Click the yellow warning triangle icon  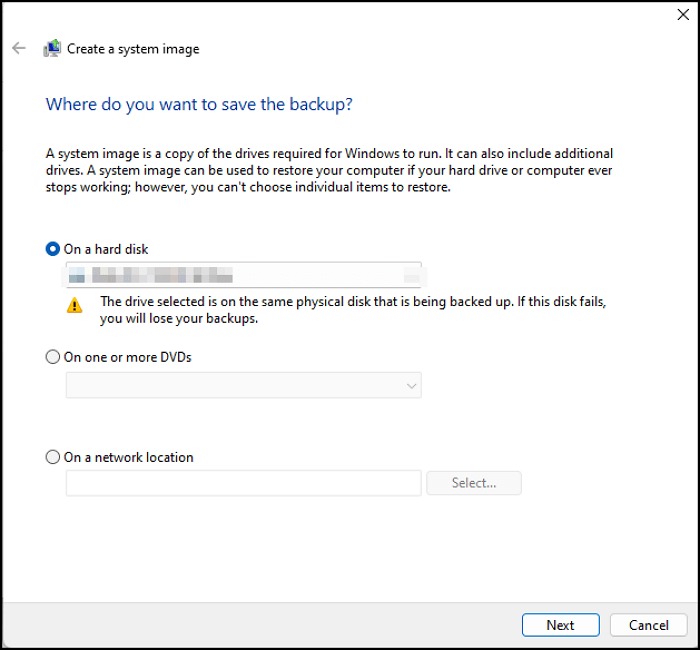click(75, 305)
